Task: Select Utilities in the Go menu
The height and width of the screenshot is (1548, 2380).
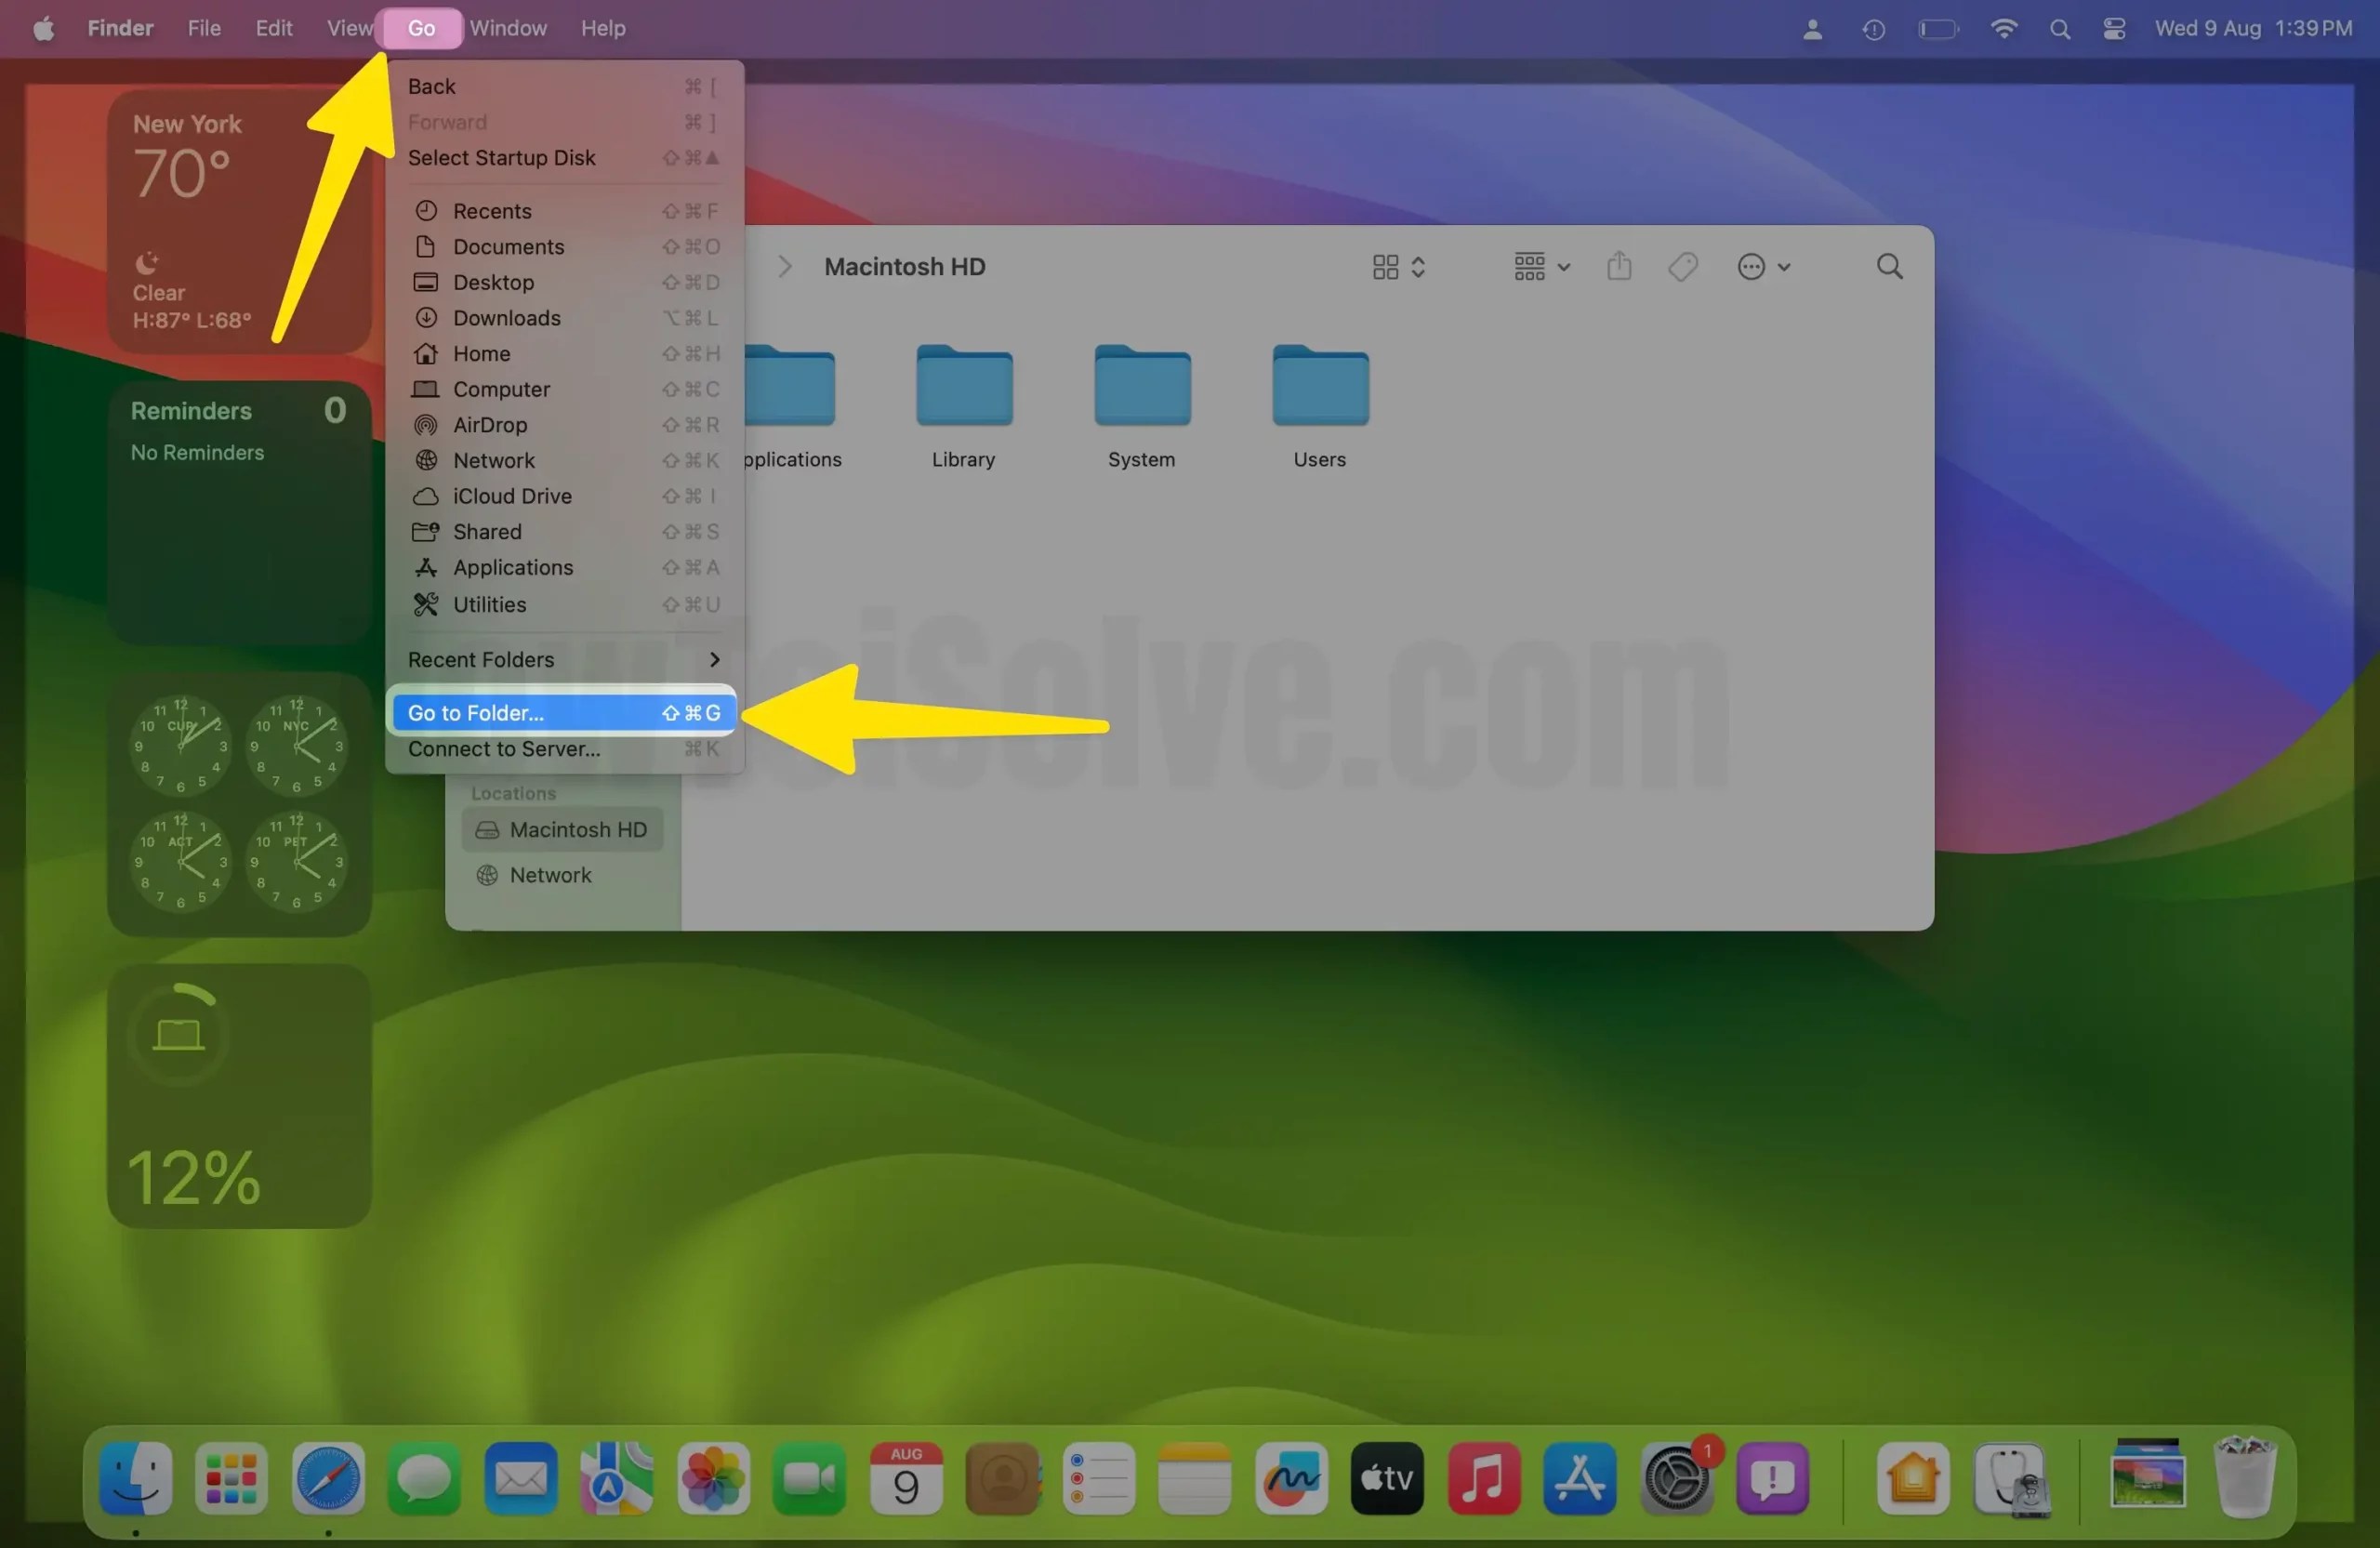Action: click(x=490, y=605)
